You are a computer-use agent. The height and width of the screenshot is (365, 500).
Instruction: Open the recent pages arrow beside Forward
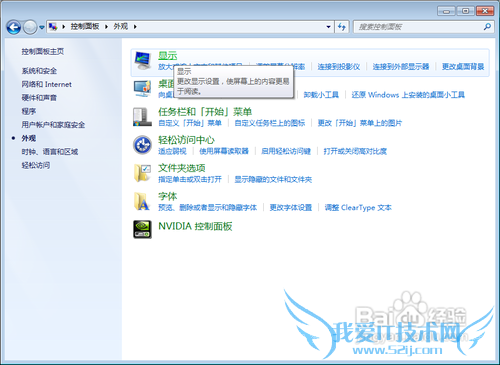tap(42, 27)
